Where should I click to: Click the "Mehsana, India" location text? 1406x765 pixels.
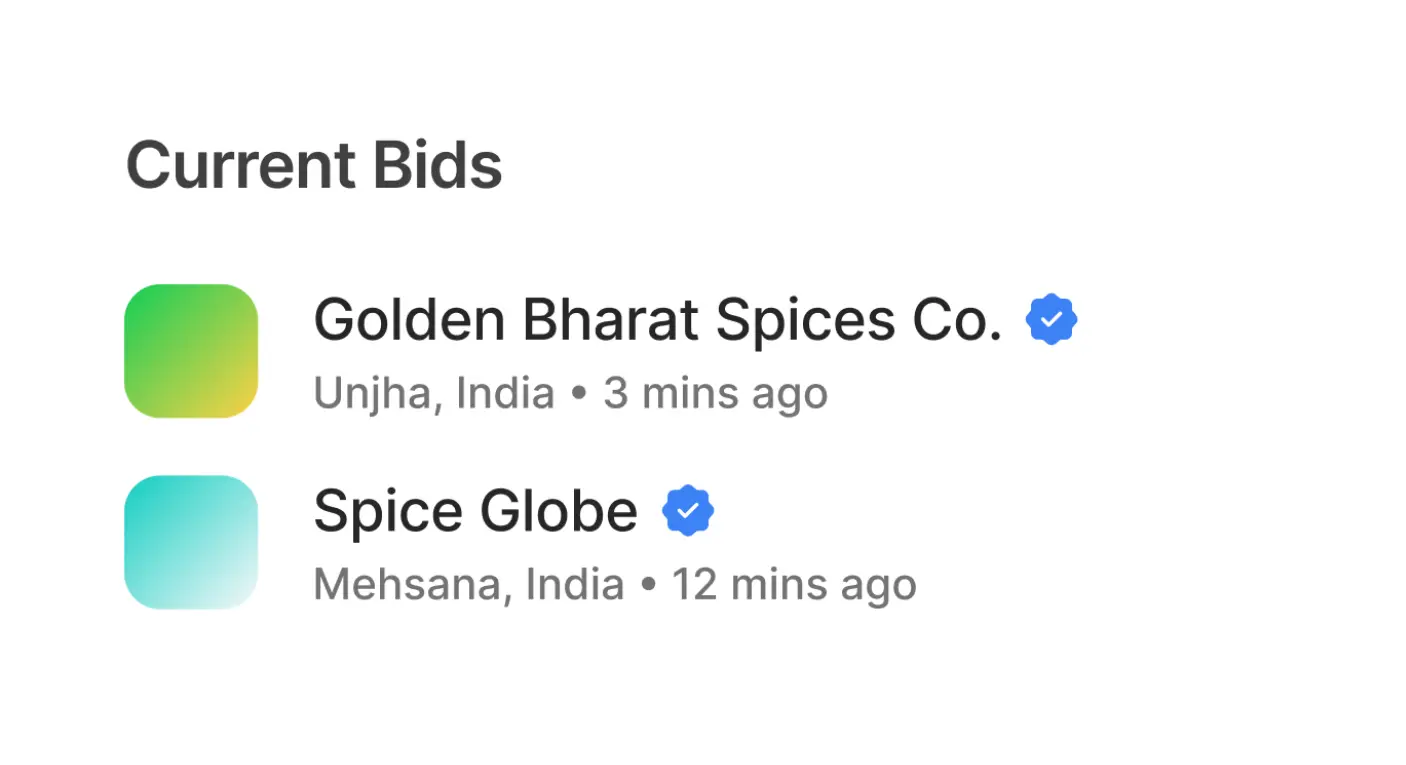coord(469,585)
